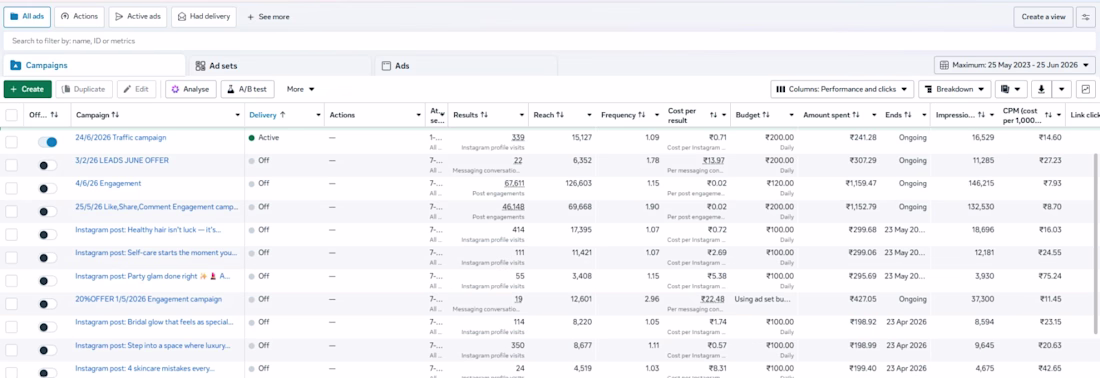Sort by Impressions column arrows

(982, 114)
